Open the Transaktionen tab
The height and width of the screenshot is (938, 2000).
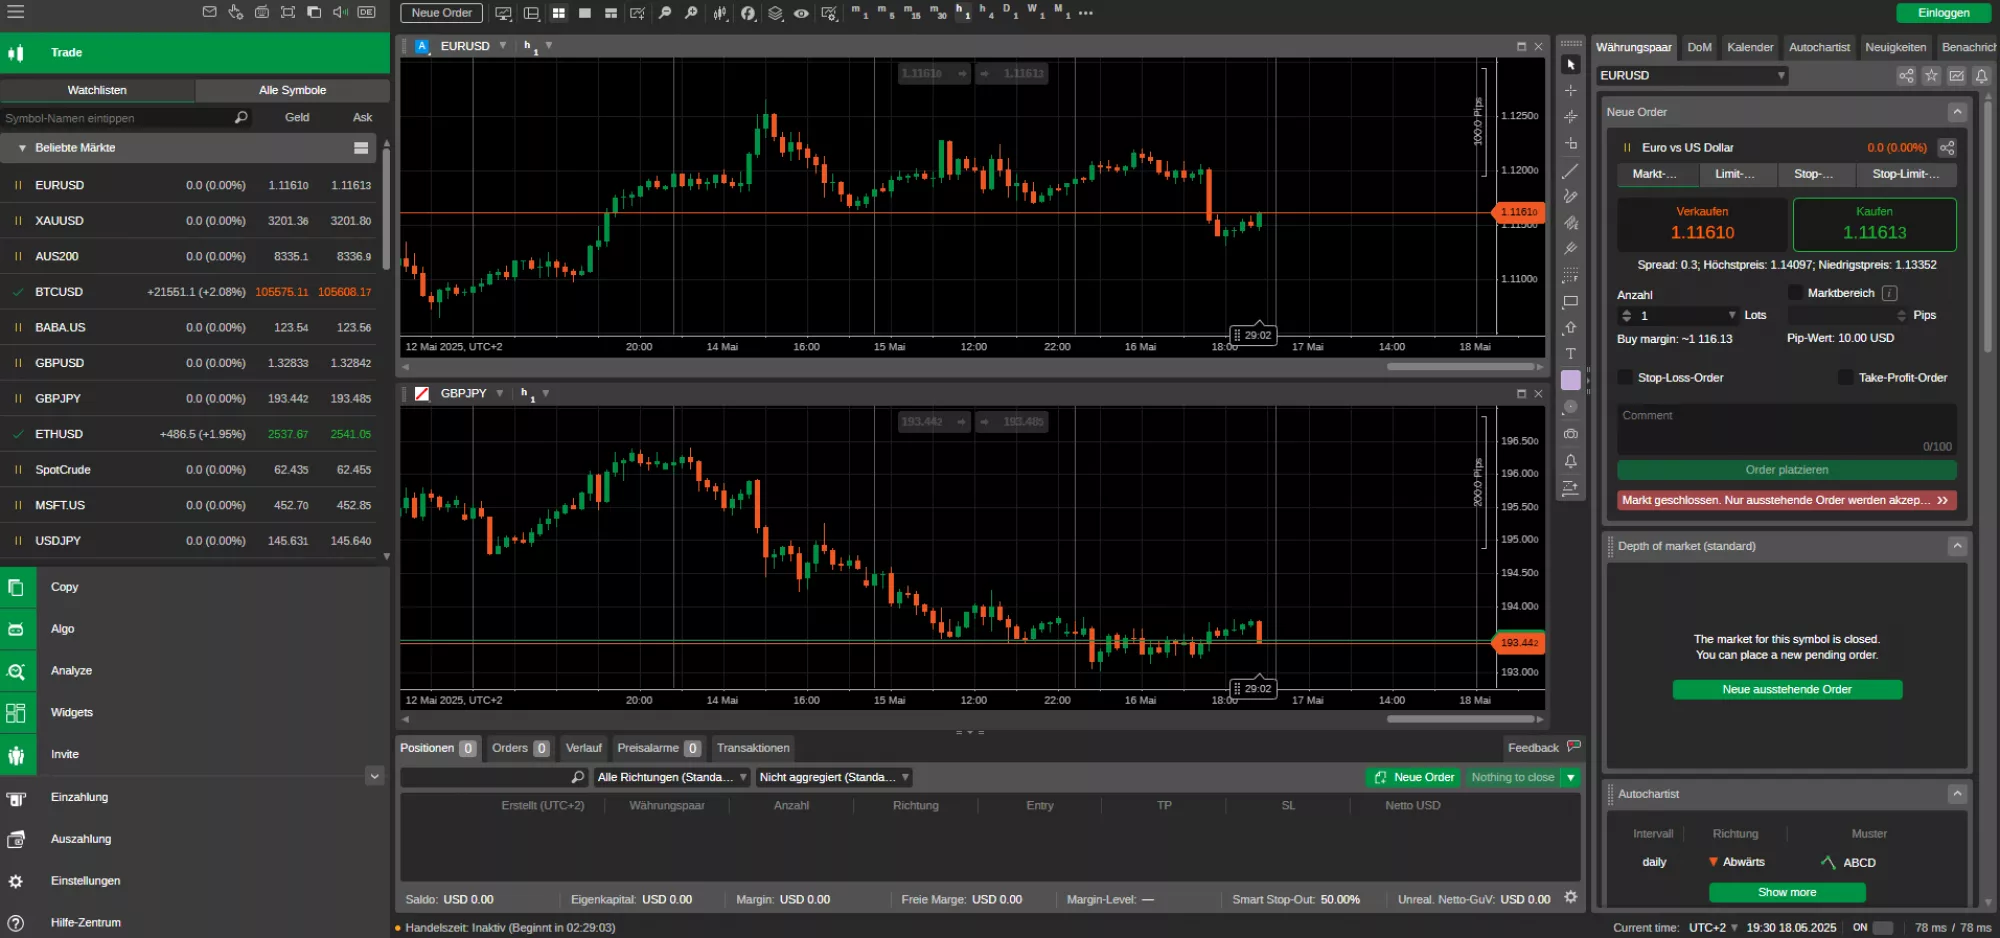pos(753,748)
